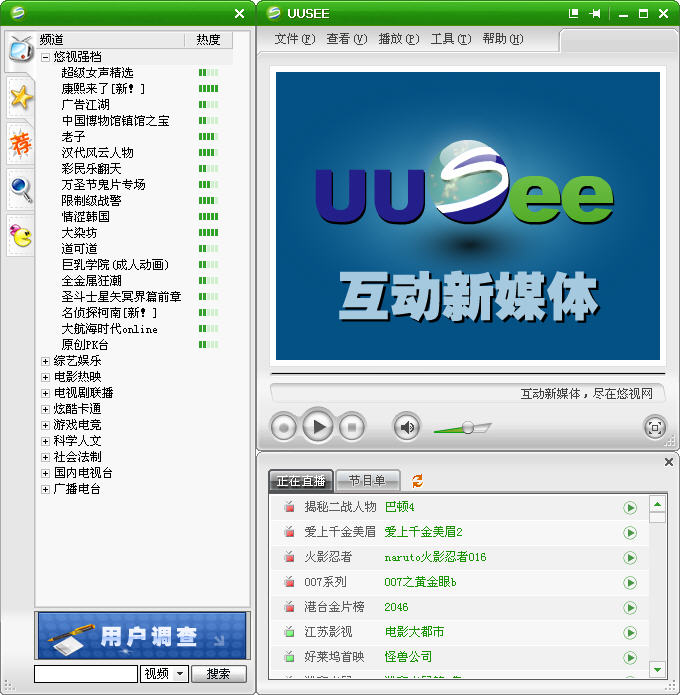Click the volume slider handle

(468, 427)
